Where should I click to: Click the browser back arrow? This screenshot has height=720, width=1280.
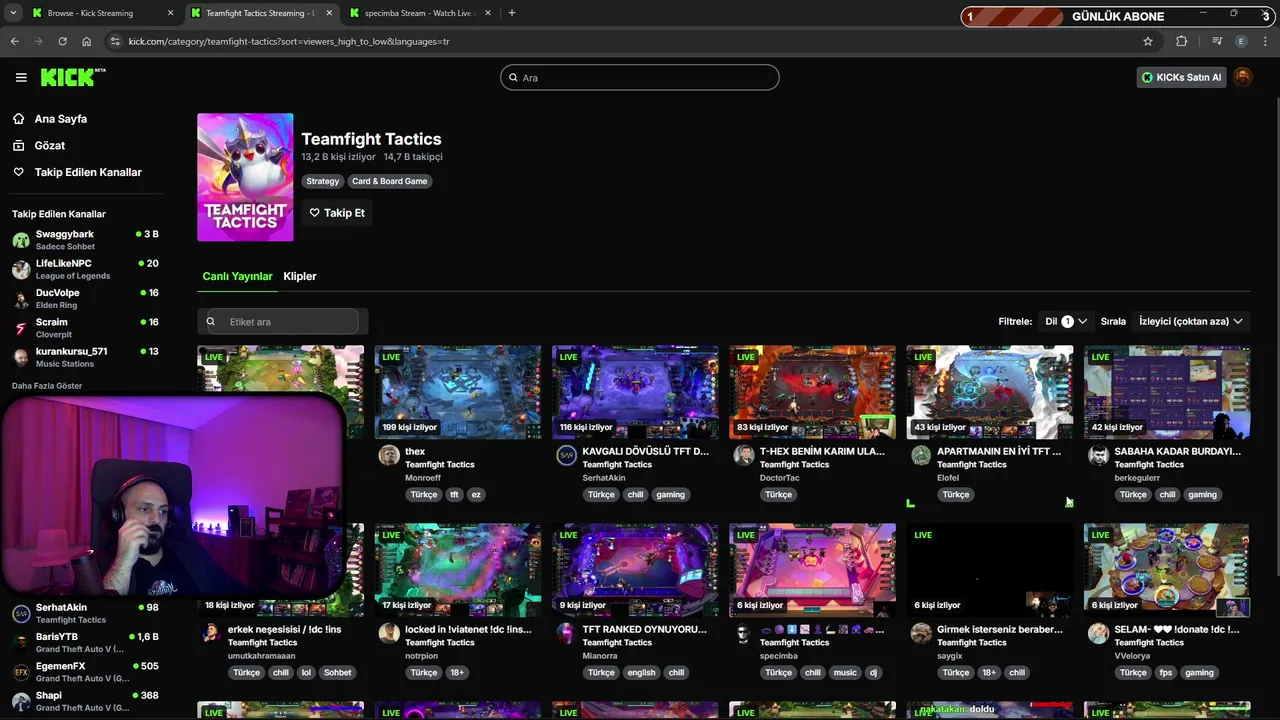pos(14,41)
